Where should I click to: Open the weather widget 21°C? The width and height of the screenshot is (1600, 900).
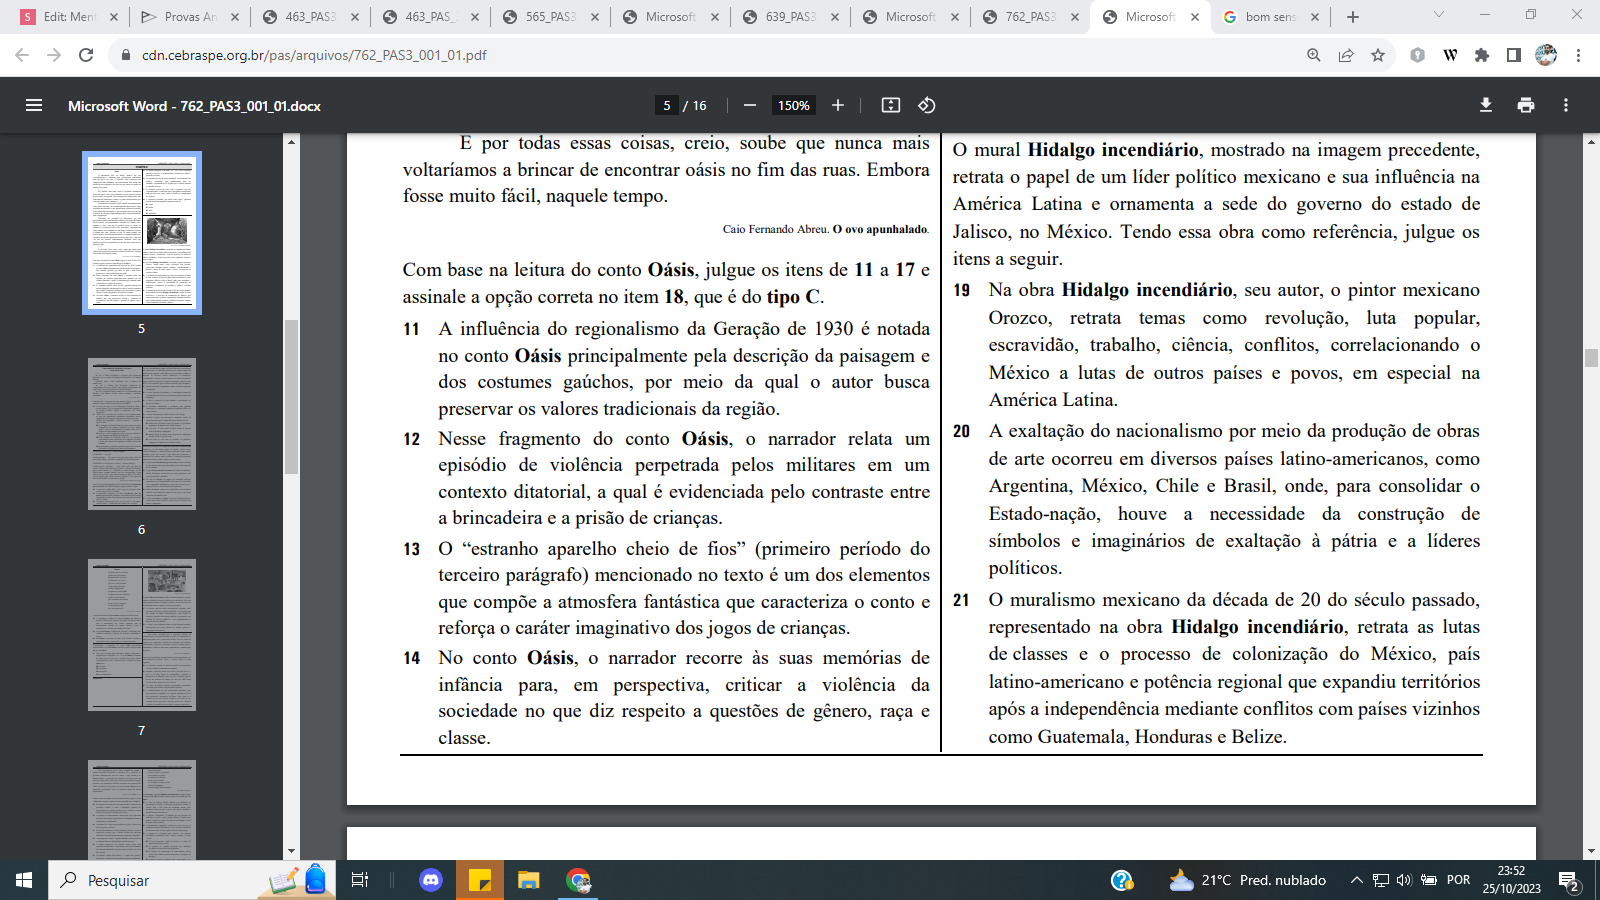click(1248, 880)
